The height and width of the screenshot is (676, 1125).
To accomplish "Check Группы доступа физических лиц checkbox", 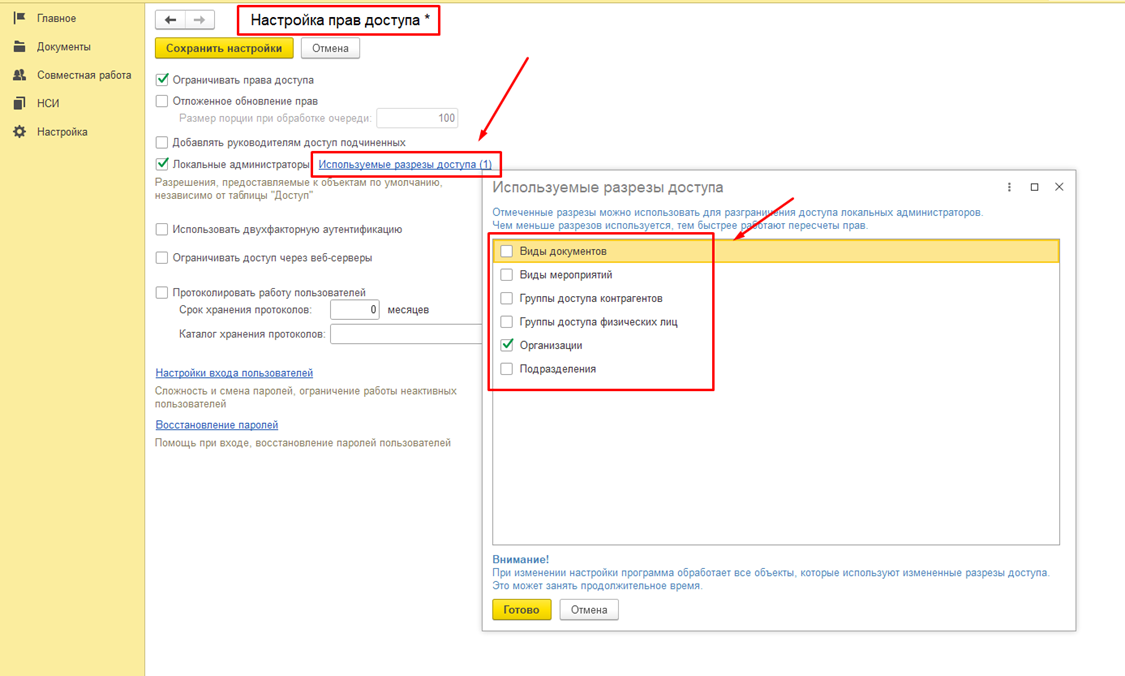I will 507,321.
